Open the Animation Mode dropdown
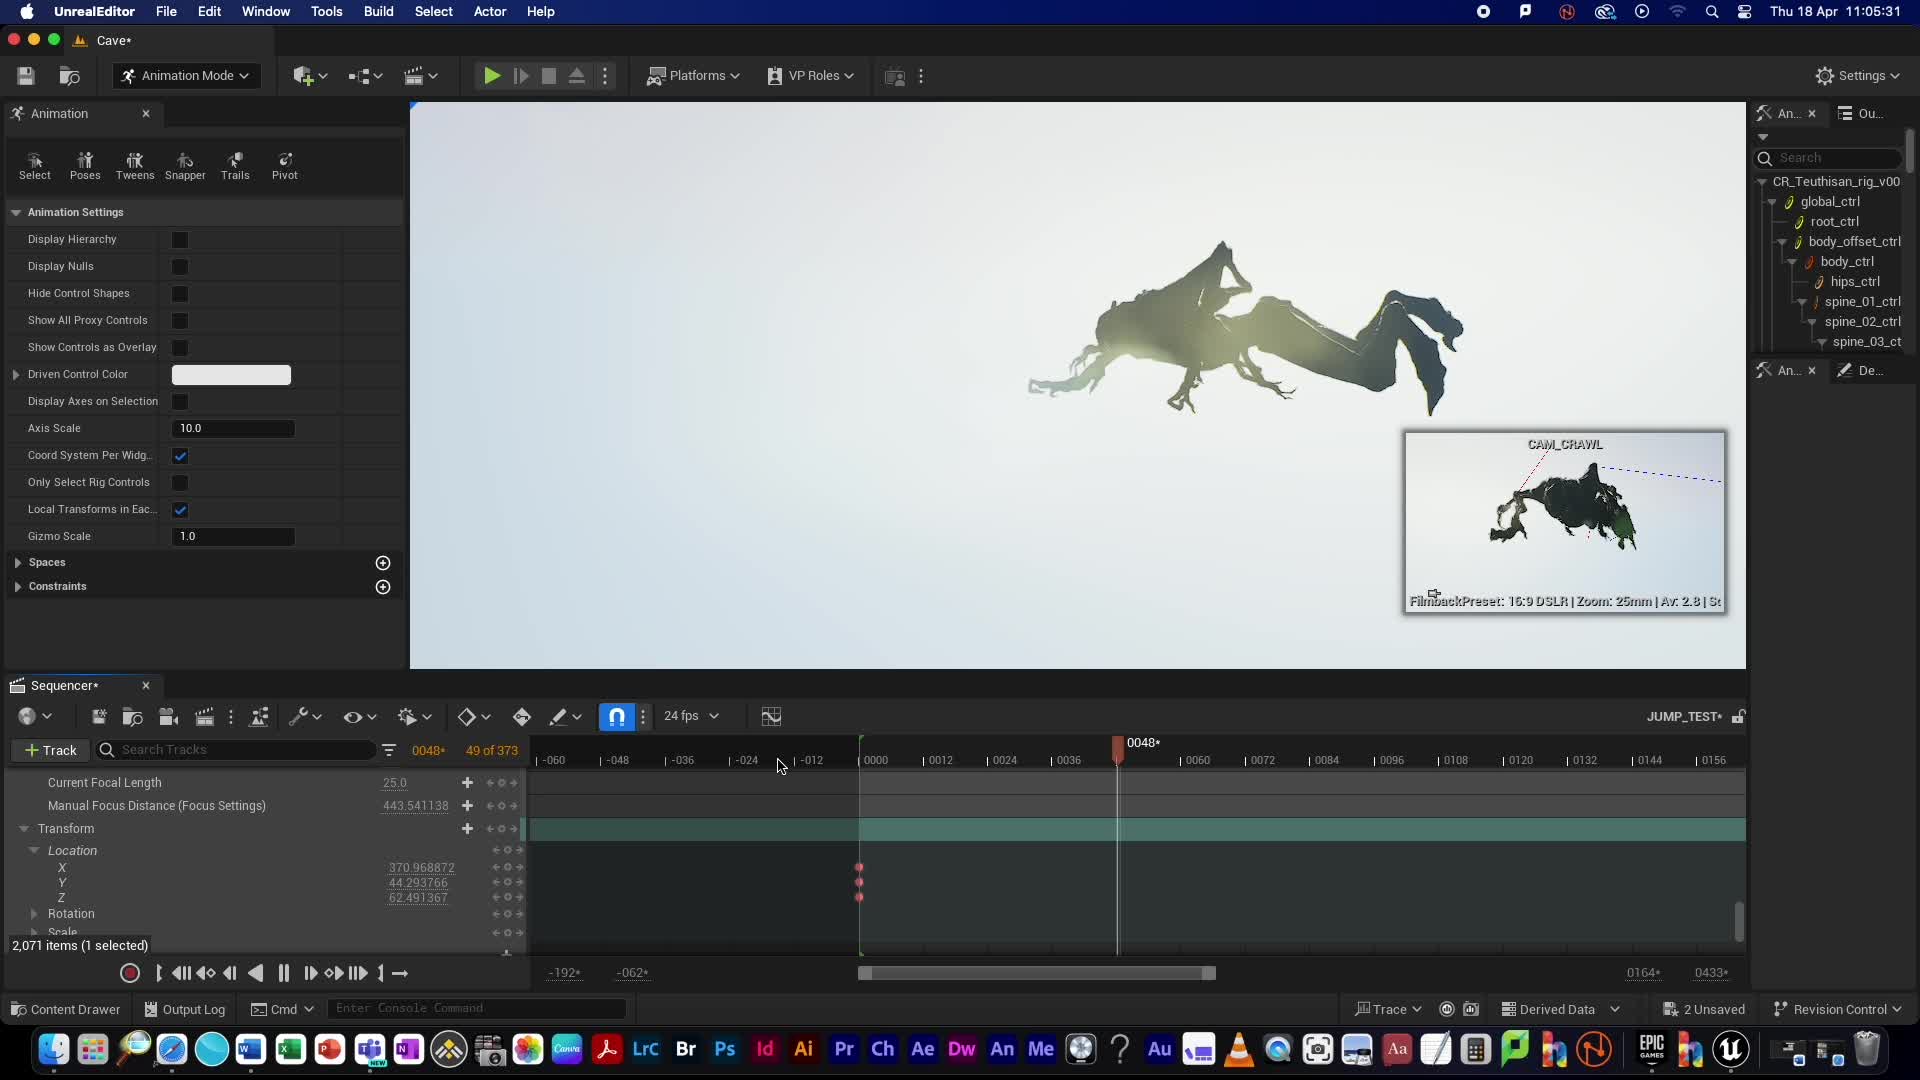Viewport: 1920px width, 1080px height. tap(186, 76)
